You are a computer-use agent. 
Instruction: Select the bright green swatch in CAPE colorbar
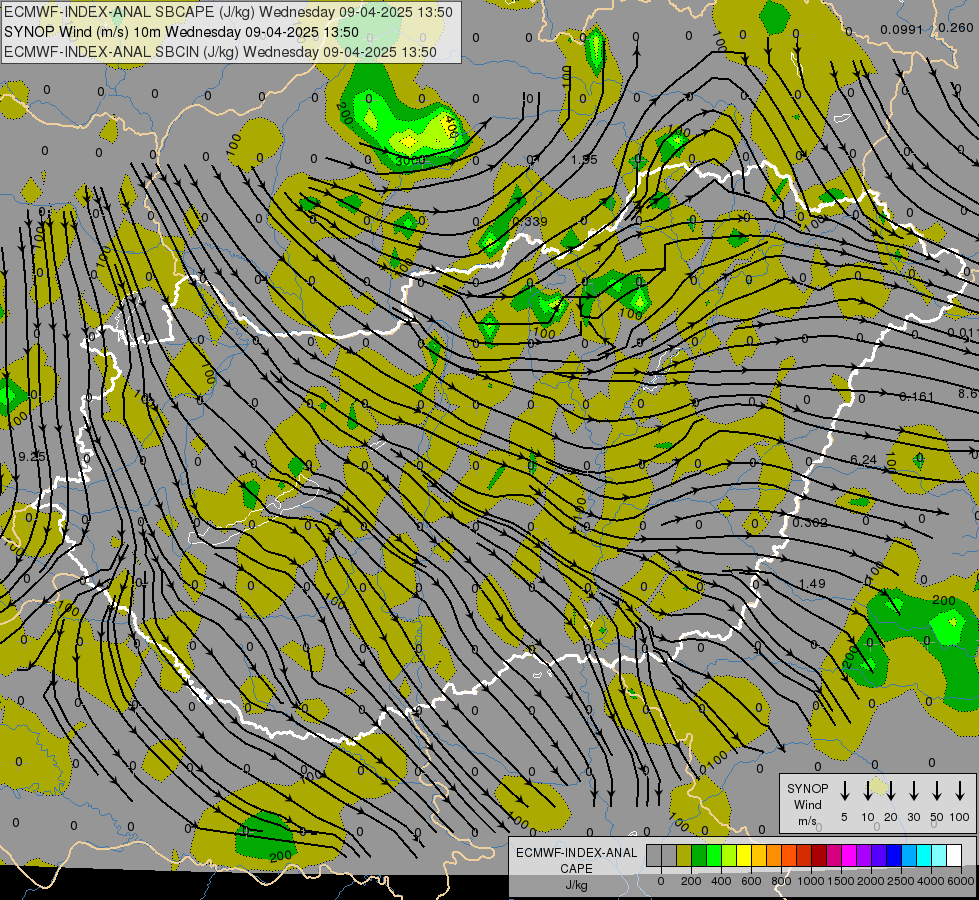click(714, 855)
